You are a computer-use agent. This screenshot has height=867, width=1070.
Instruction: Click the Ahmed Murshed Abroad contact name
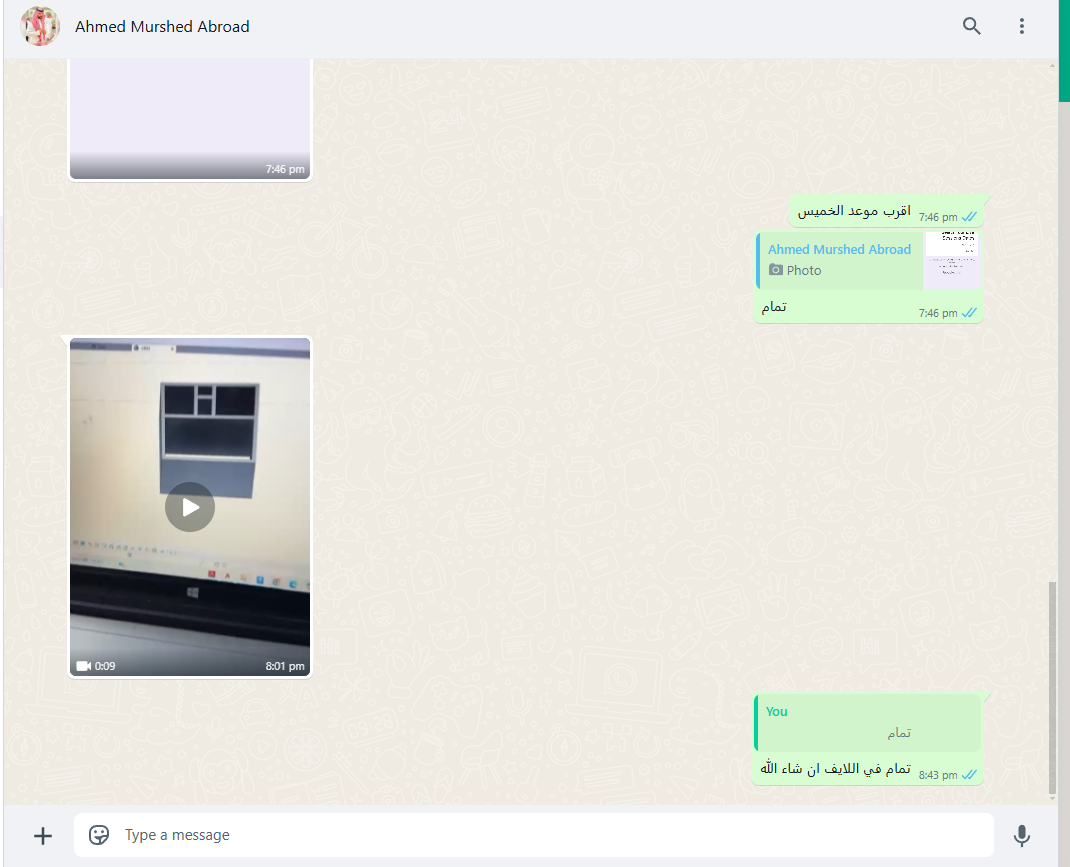click(x=162, y=27)
